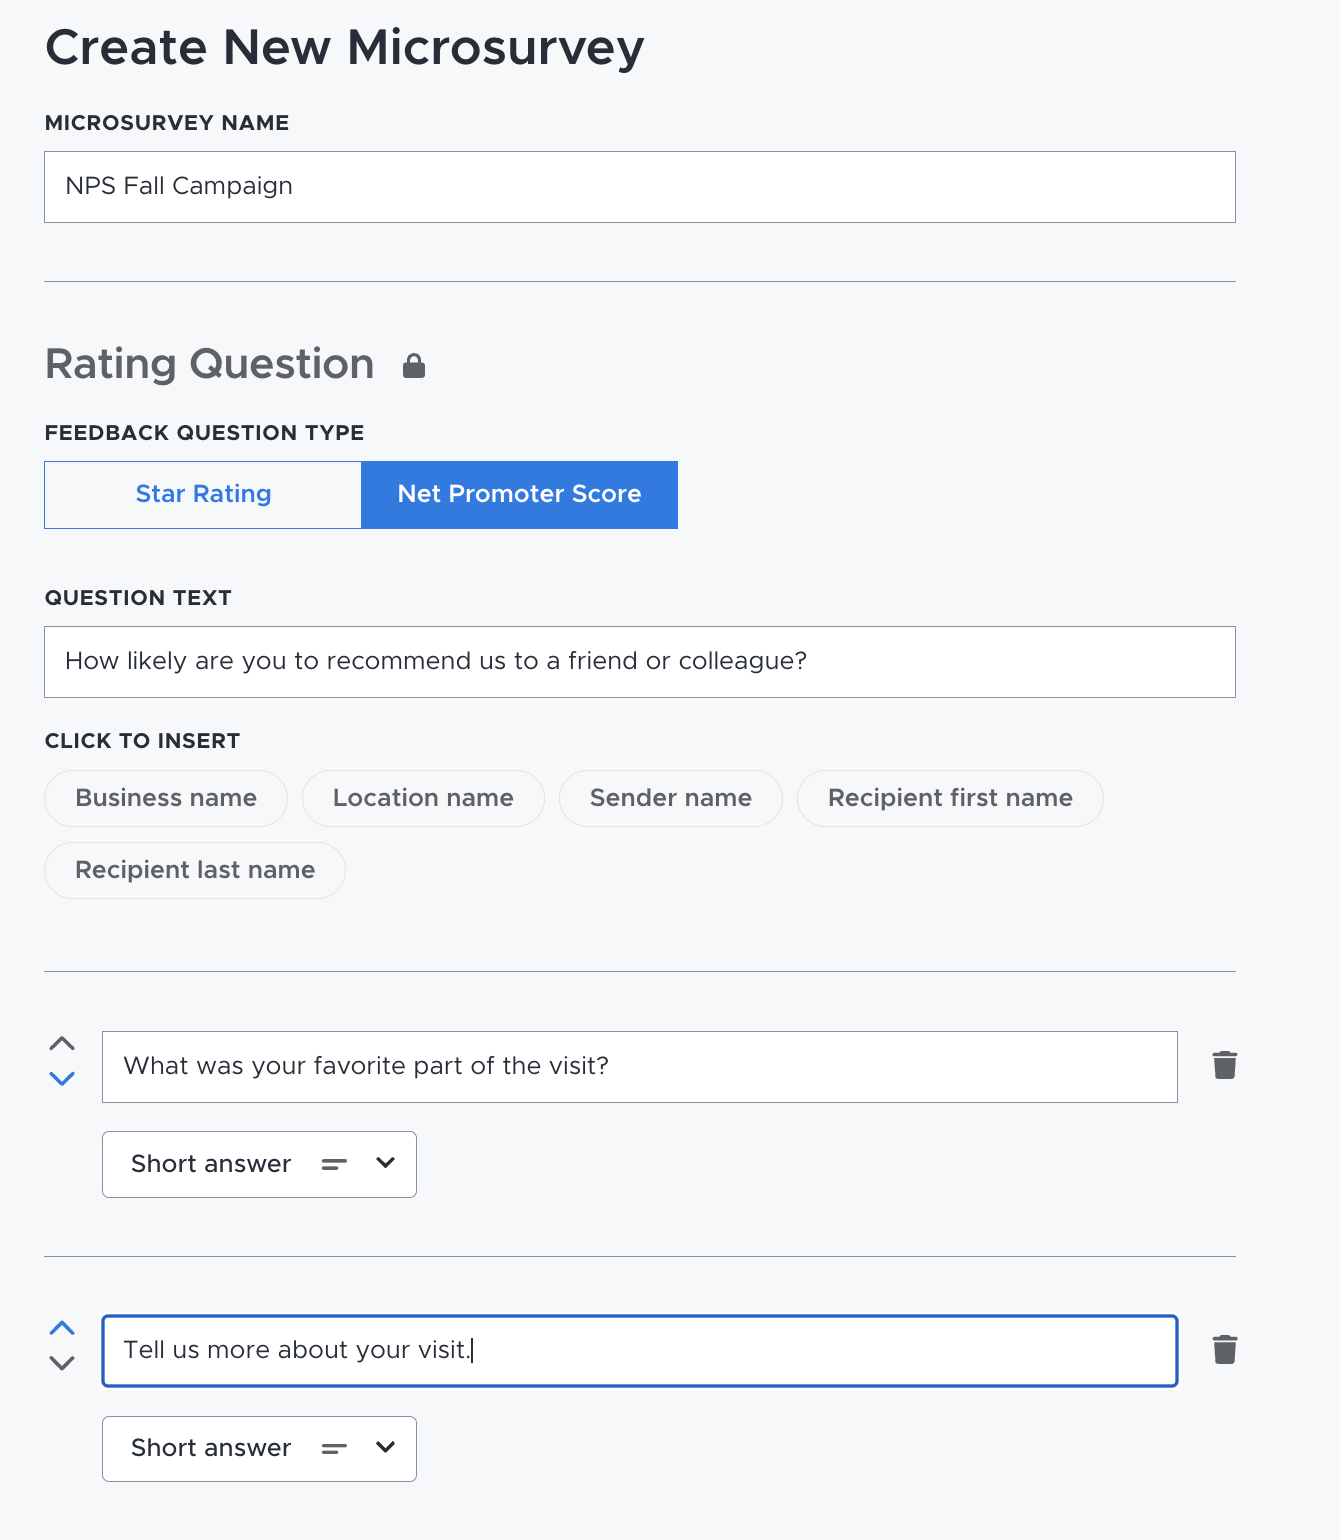The image size is (1340, 1540).
Task: Delete the 'favorite part of the visit' question
Action: click(x=1225, y=1065)
